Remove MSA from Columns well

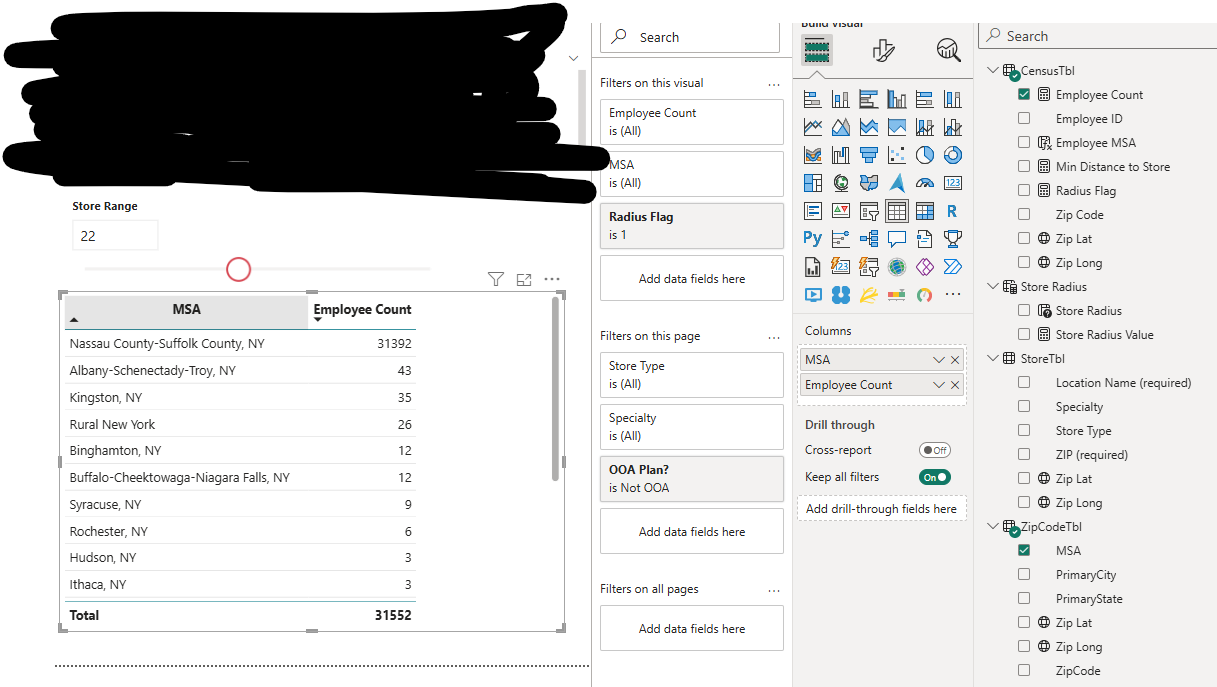[x=955, y=360]
